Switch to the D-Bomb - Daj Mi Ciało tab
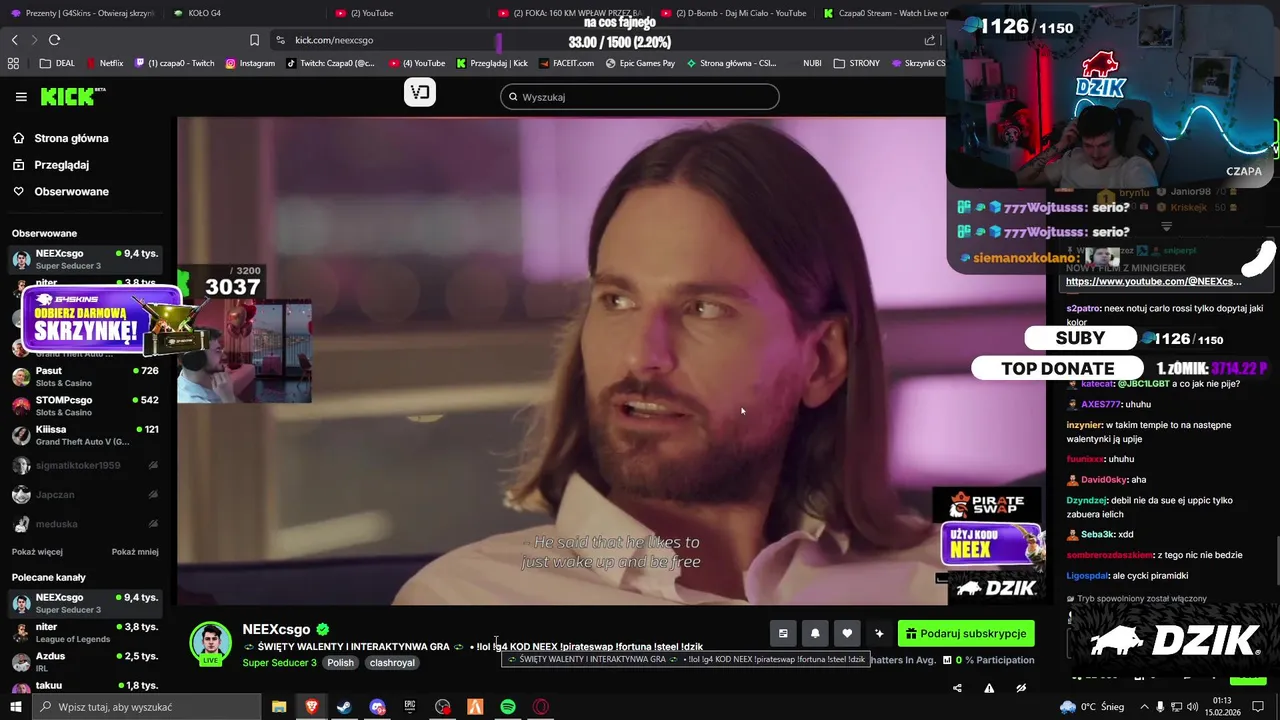 733,13
